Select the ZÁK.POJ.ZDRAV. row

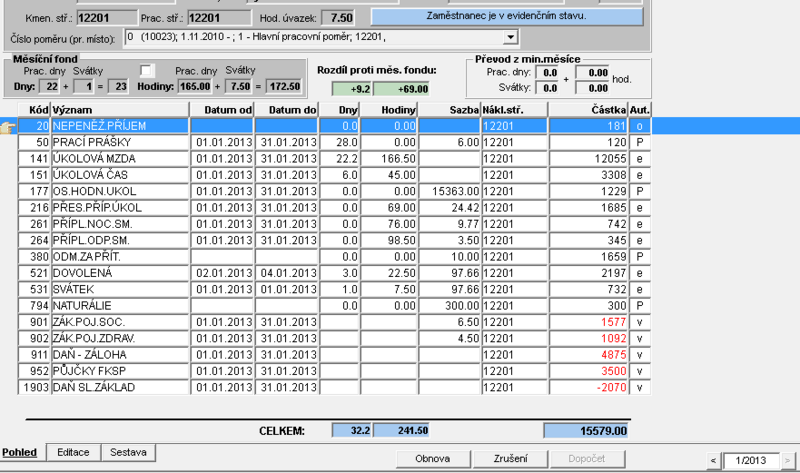tap(334, 338)
